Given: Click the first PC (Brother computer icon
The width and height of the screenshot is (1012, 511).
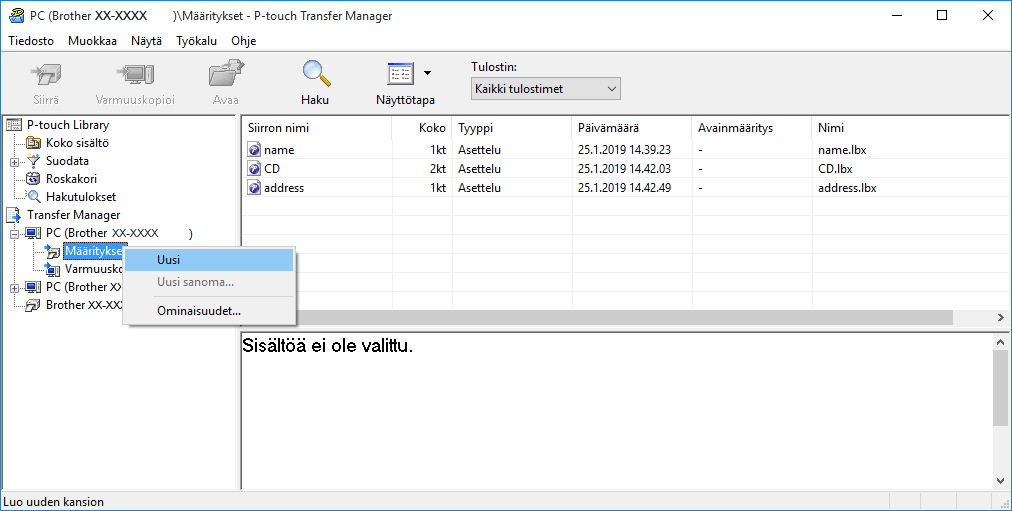Looking at the screenshot, I should point(33,233).
